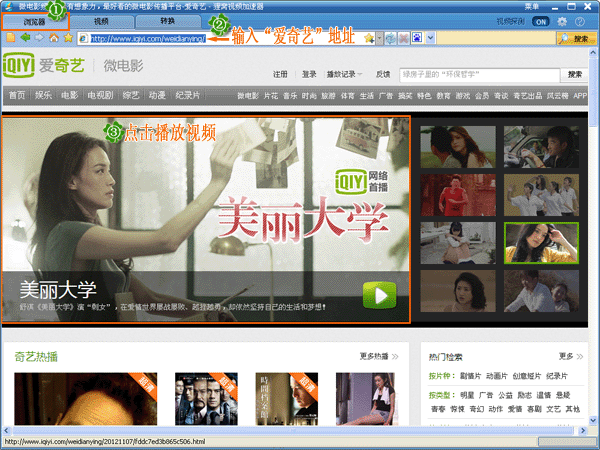Screen dimensions: 600x450
Task: Open favorites star in the toolbar
Action: [x=68, y=38]
